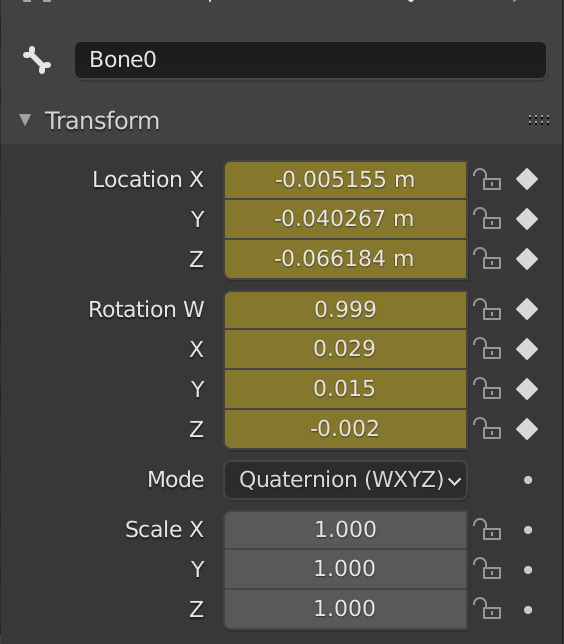Screen dimensions: 564x644
Task: Toggle lock for Rotation W
Action: [487, 309]
